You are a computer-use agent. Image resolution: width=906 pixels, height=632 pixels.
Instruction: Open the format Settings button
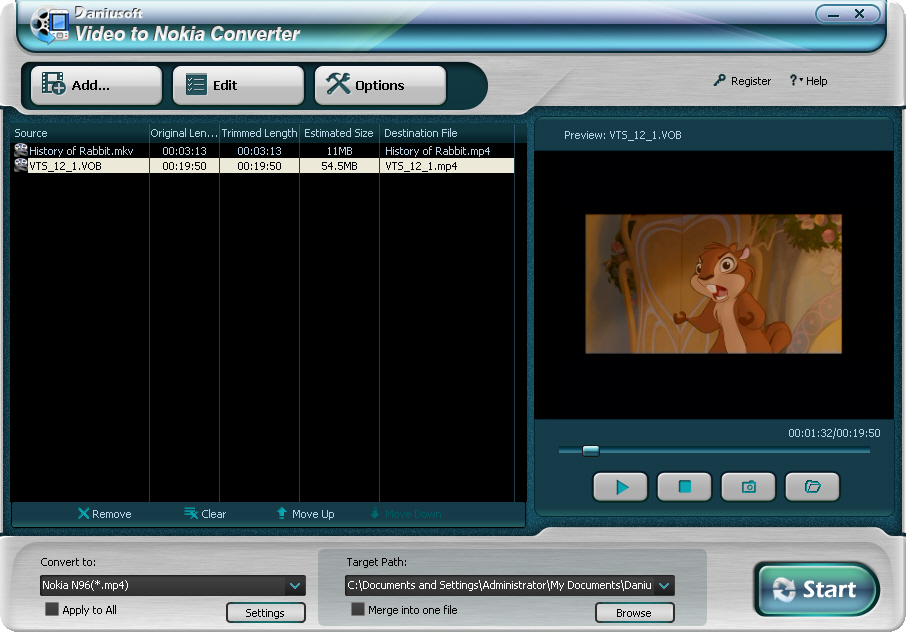[x=265, y=612]
